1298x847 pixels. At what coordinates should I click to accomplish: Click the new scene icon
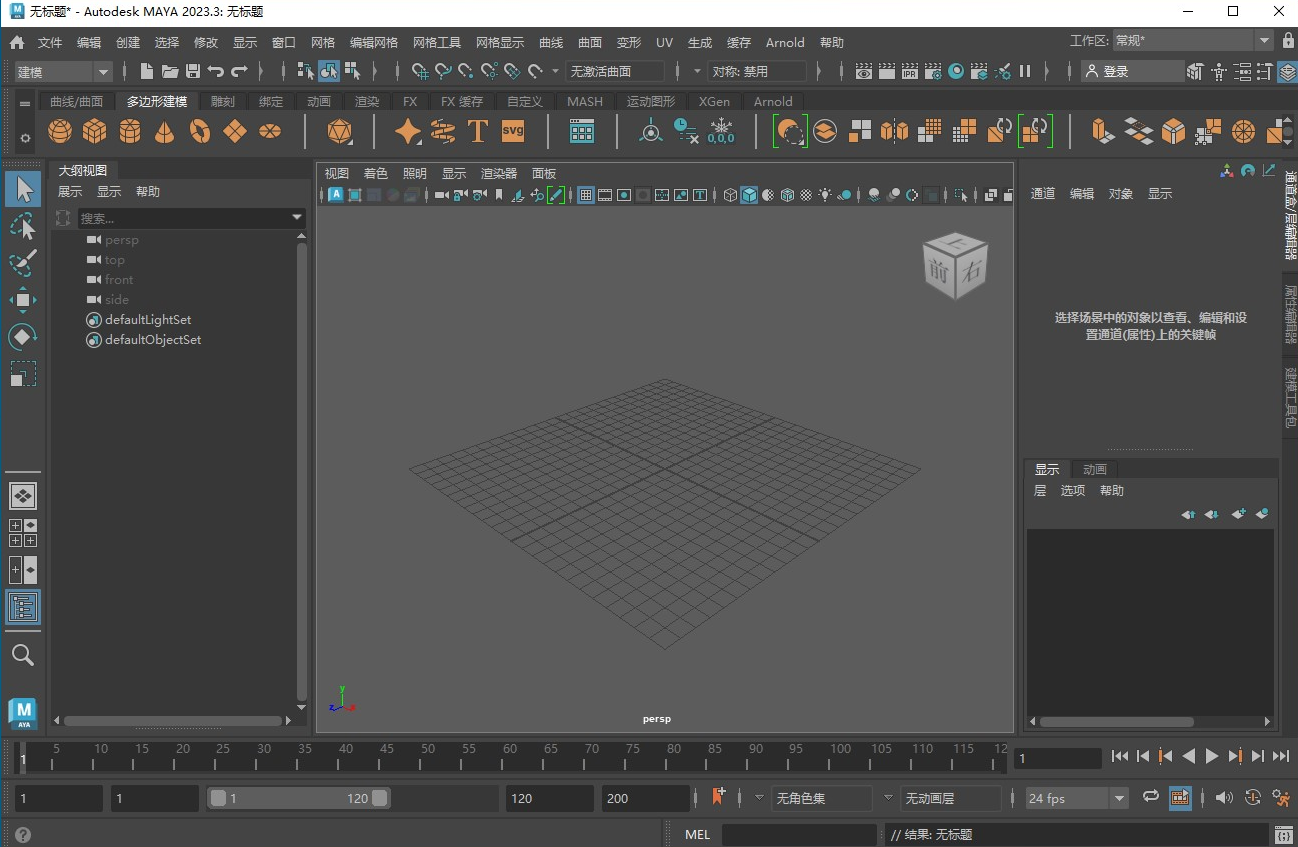tap(147, 71)
